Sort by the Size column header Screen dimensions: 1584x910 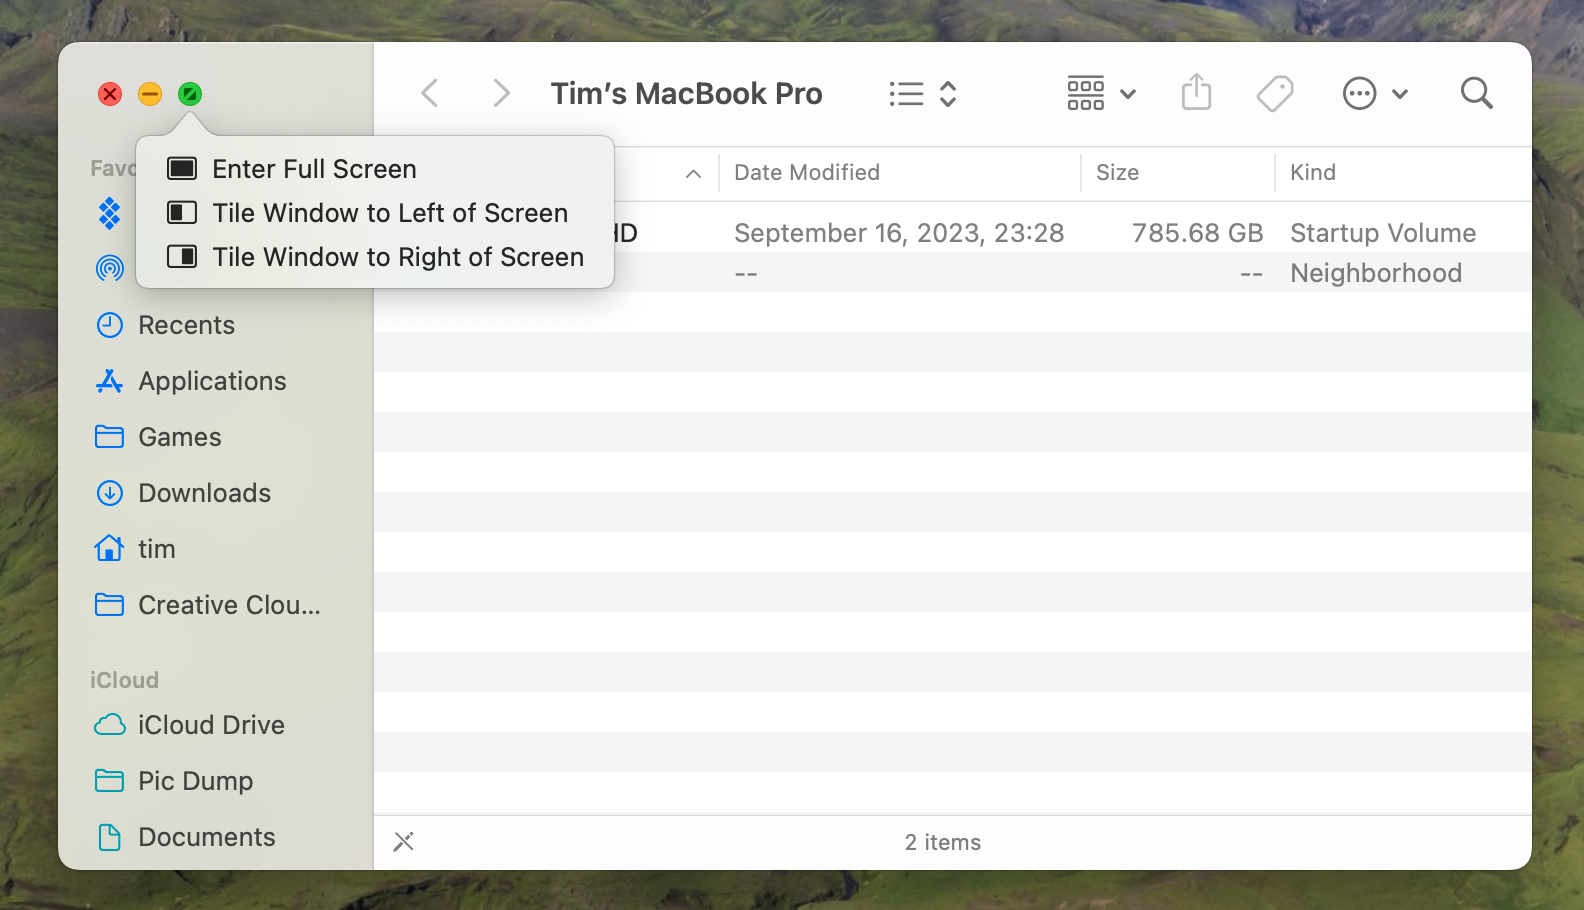tap(1117, 173)
